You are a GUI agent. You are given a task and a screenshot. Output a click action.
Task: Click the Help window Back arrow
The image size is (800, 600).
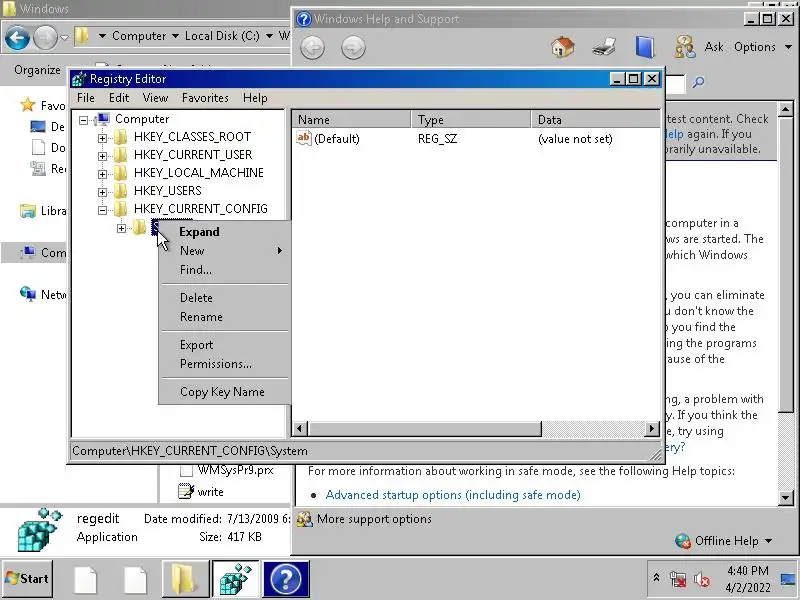pos(312,47)
